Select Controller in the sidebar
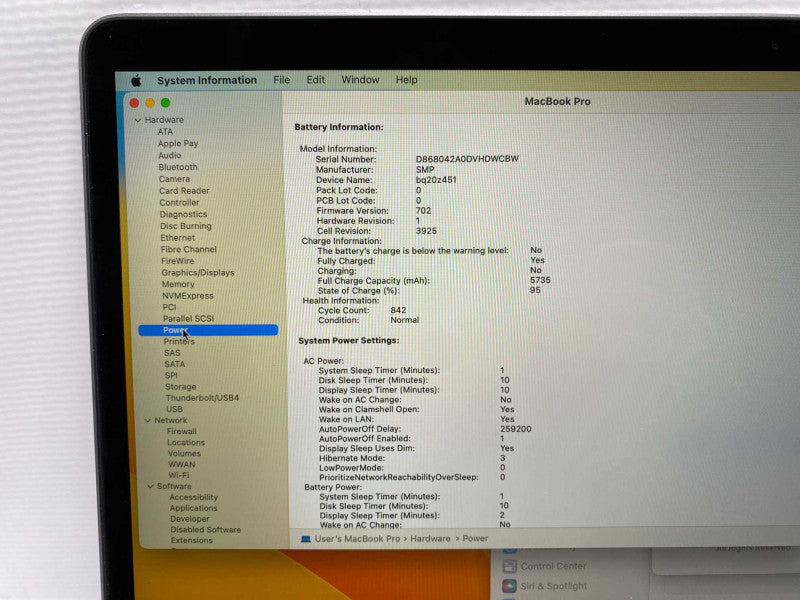Screen dimensions: 800x600 coord(179,202)
